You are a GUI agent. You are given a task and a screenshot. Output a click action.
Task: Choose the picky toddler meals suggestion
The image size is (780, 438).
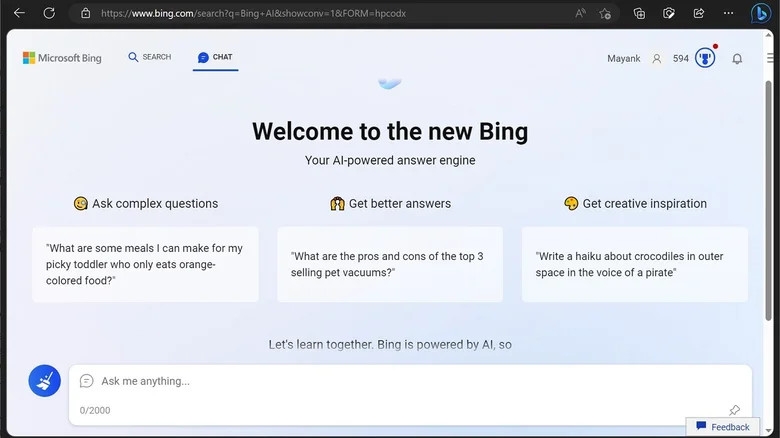click(145, 264)
